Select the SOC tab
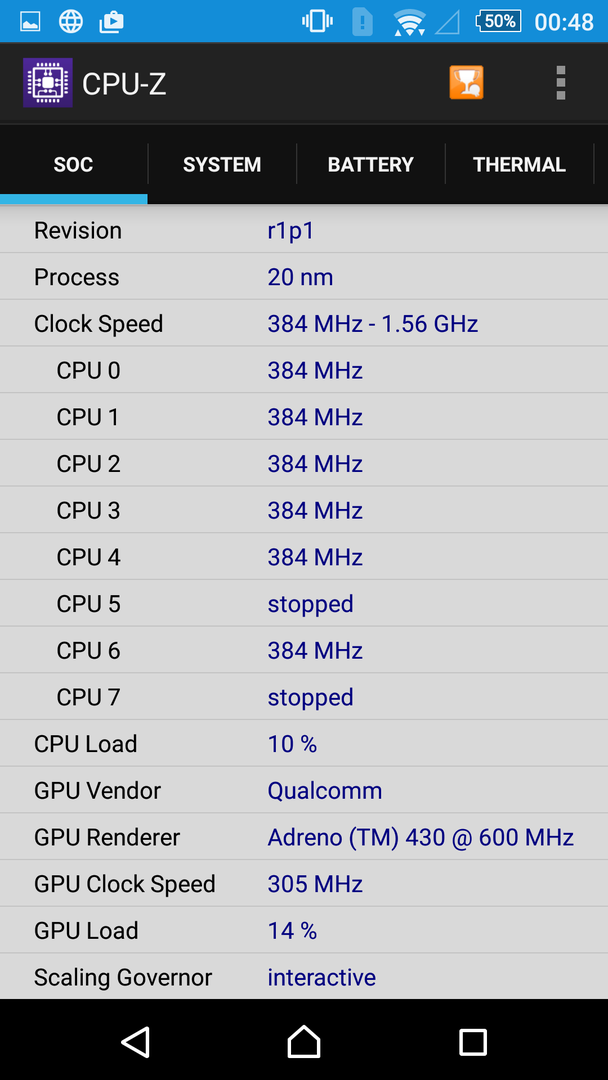608x1080 pixels. (73, 165)
